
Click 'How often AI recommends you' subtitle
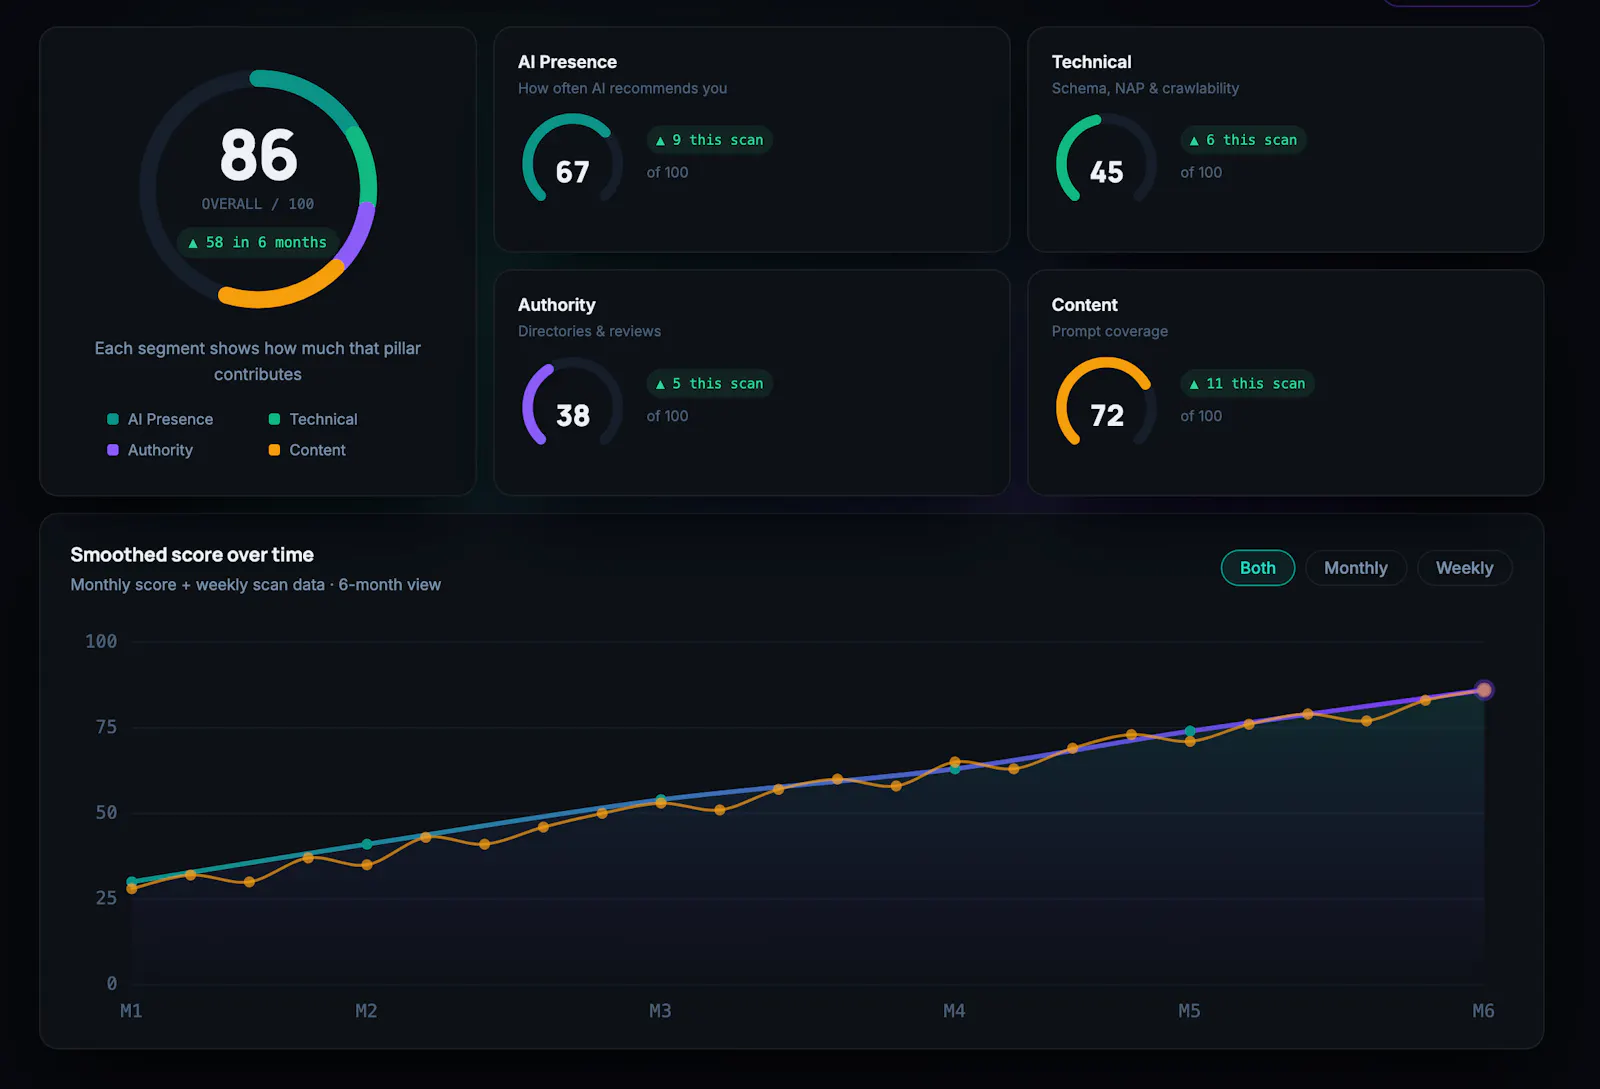pos(622,88)
